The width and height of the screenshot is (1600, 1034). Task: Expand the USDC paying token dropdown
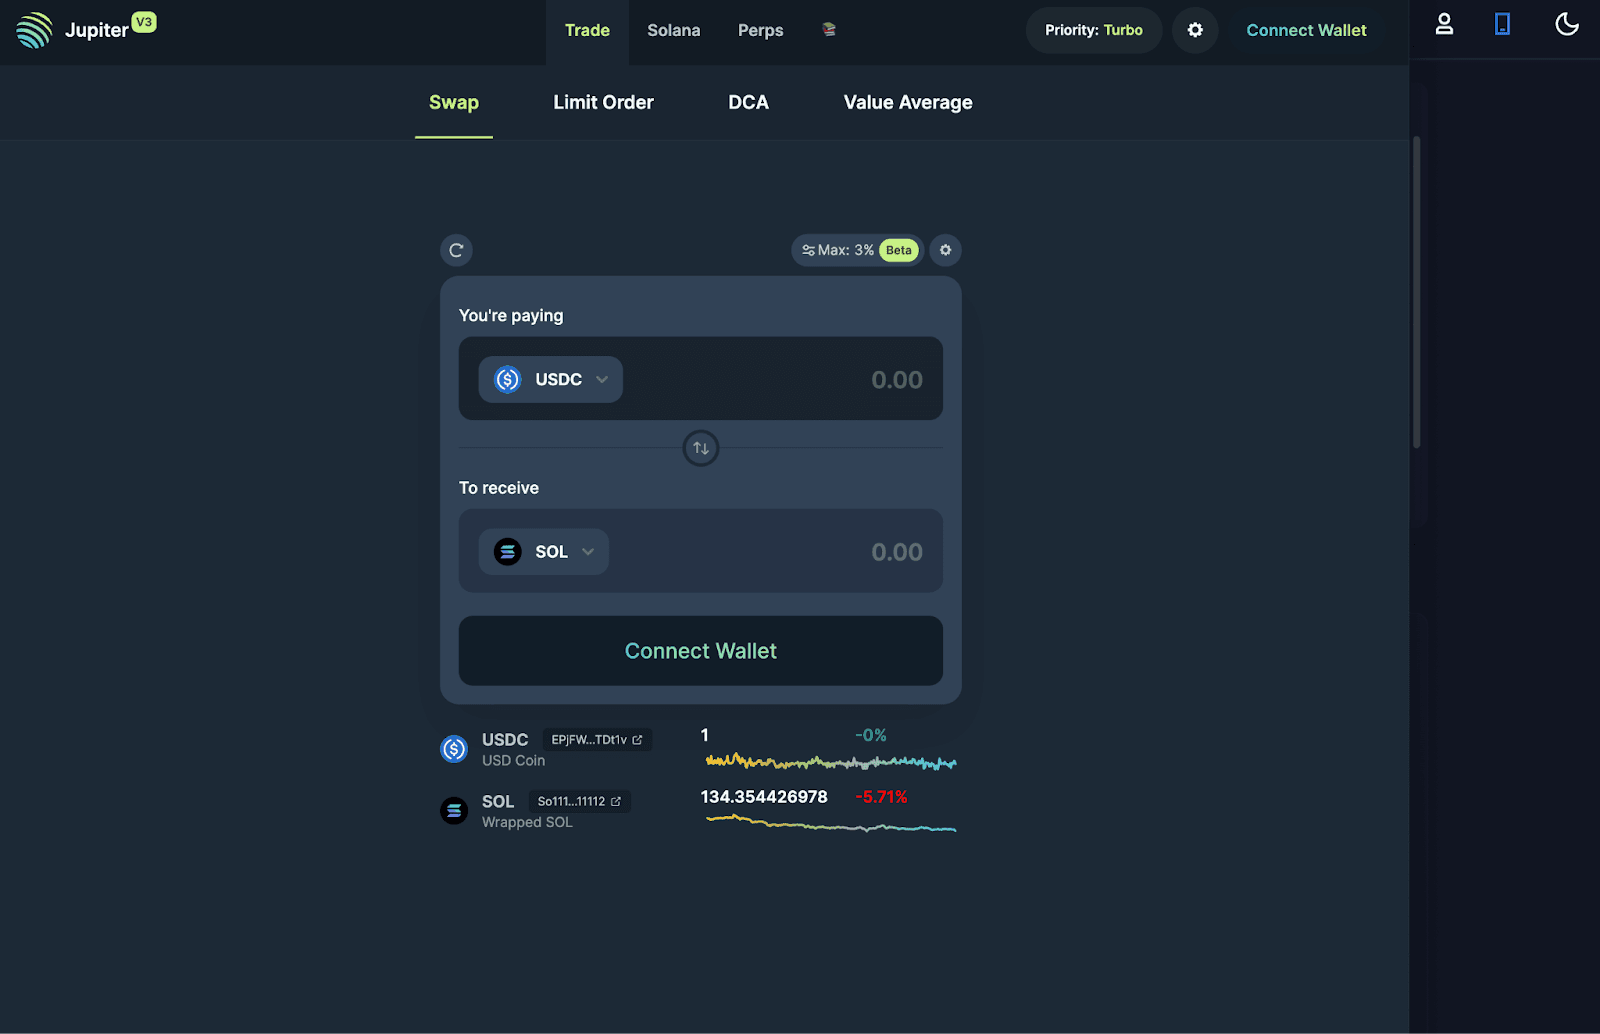pyautogui.click(x=551, y=380)
